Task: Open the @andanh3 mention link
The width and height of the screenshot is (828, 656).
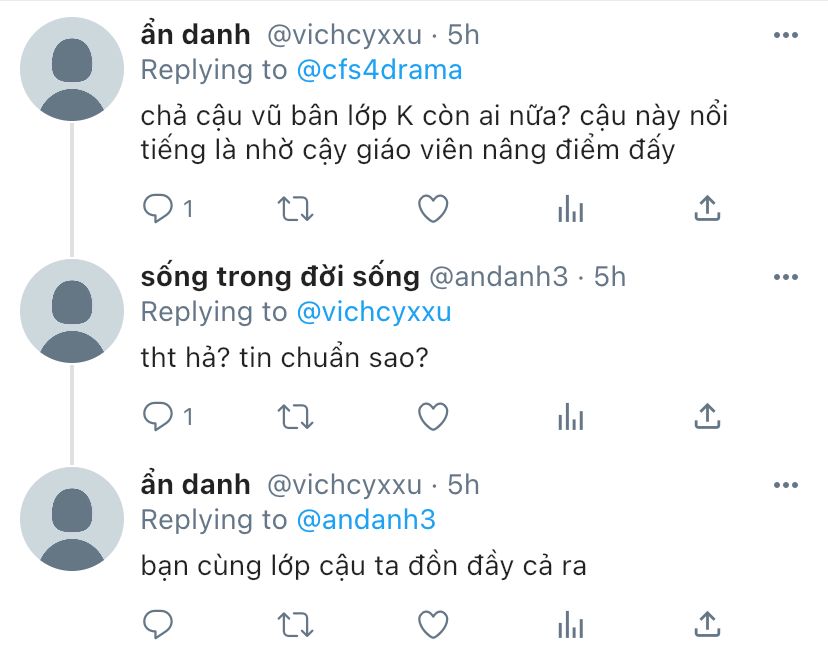Action: 366,520
